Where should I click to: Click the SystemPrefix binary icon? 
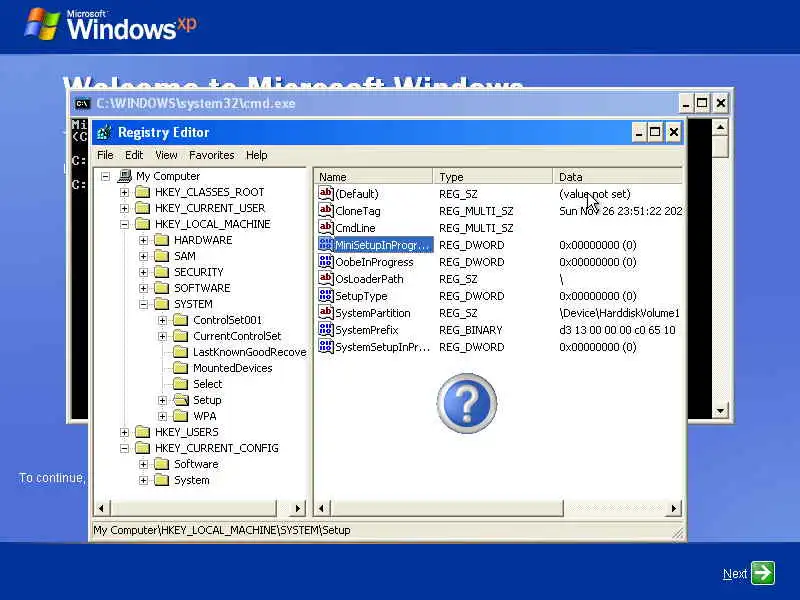point(326,329)
